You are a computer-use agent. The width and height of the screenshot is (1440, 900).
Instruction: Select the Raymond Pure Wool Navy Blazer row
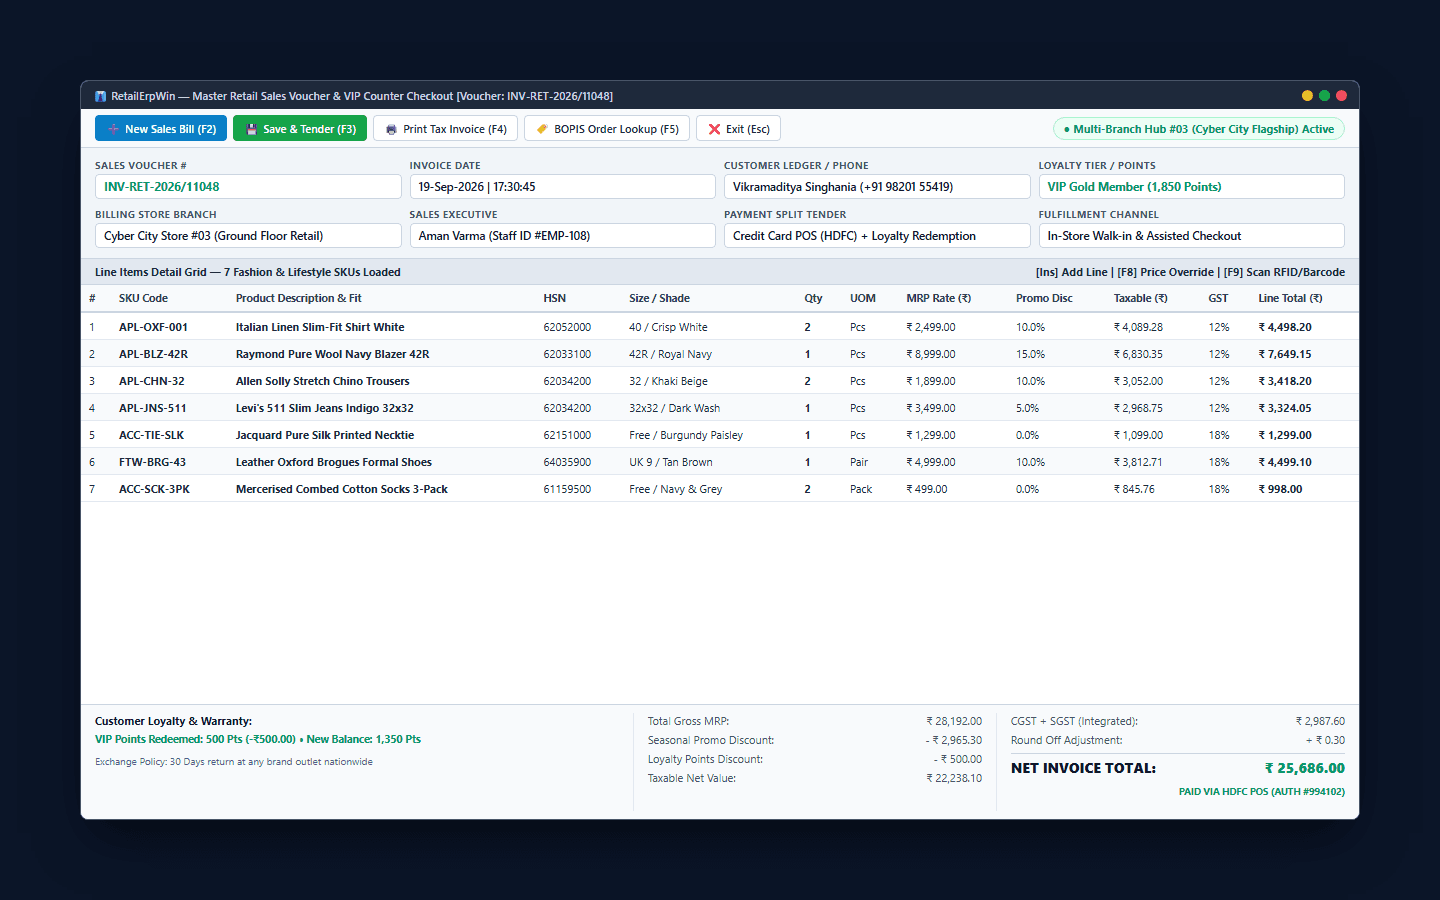pyautogui.click(x=720, y=354)
